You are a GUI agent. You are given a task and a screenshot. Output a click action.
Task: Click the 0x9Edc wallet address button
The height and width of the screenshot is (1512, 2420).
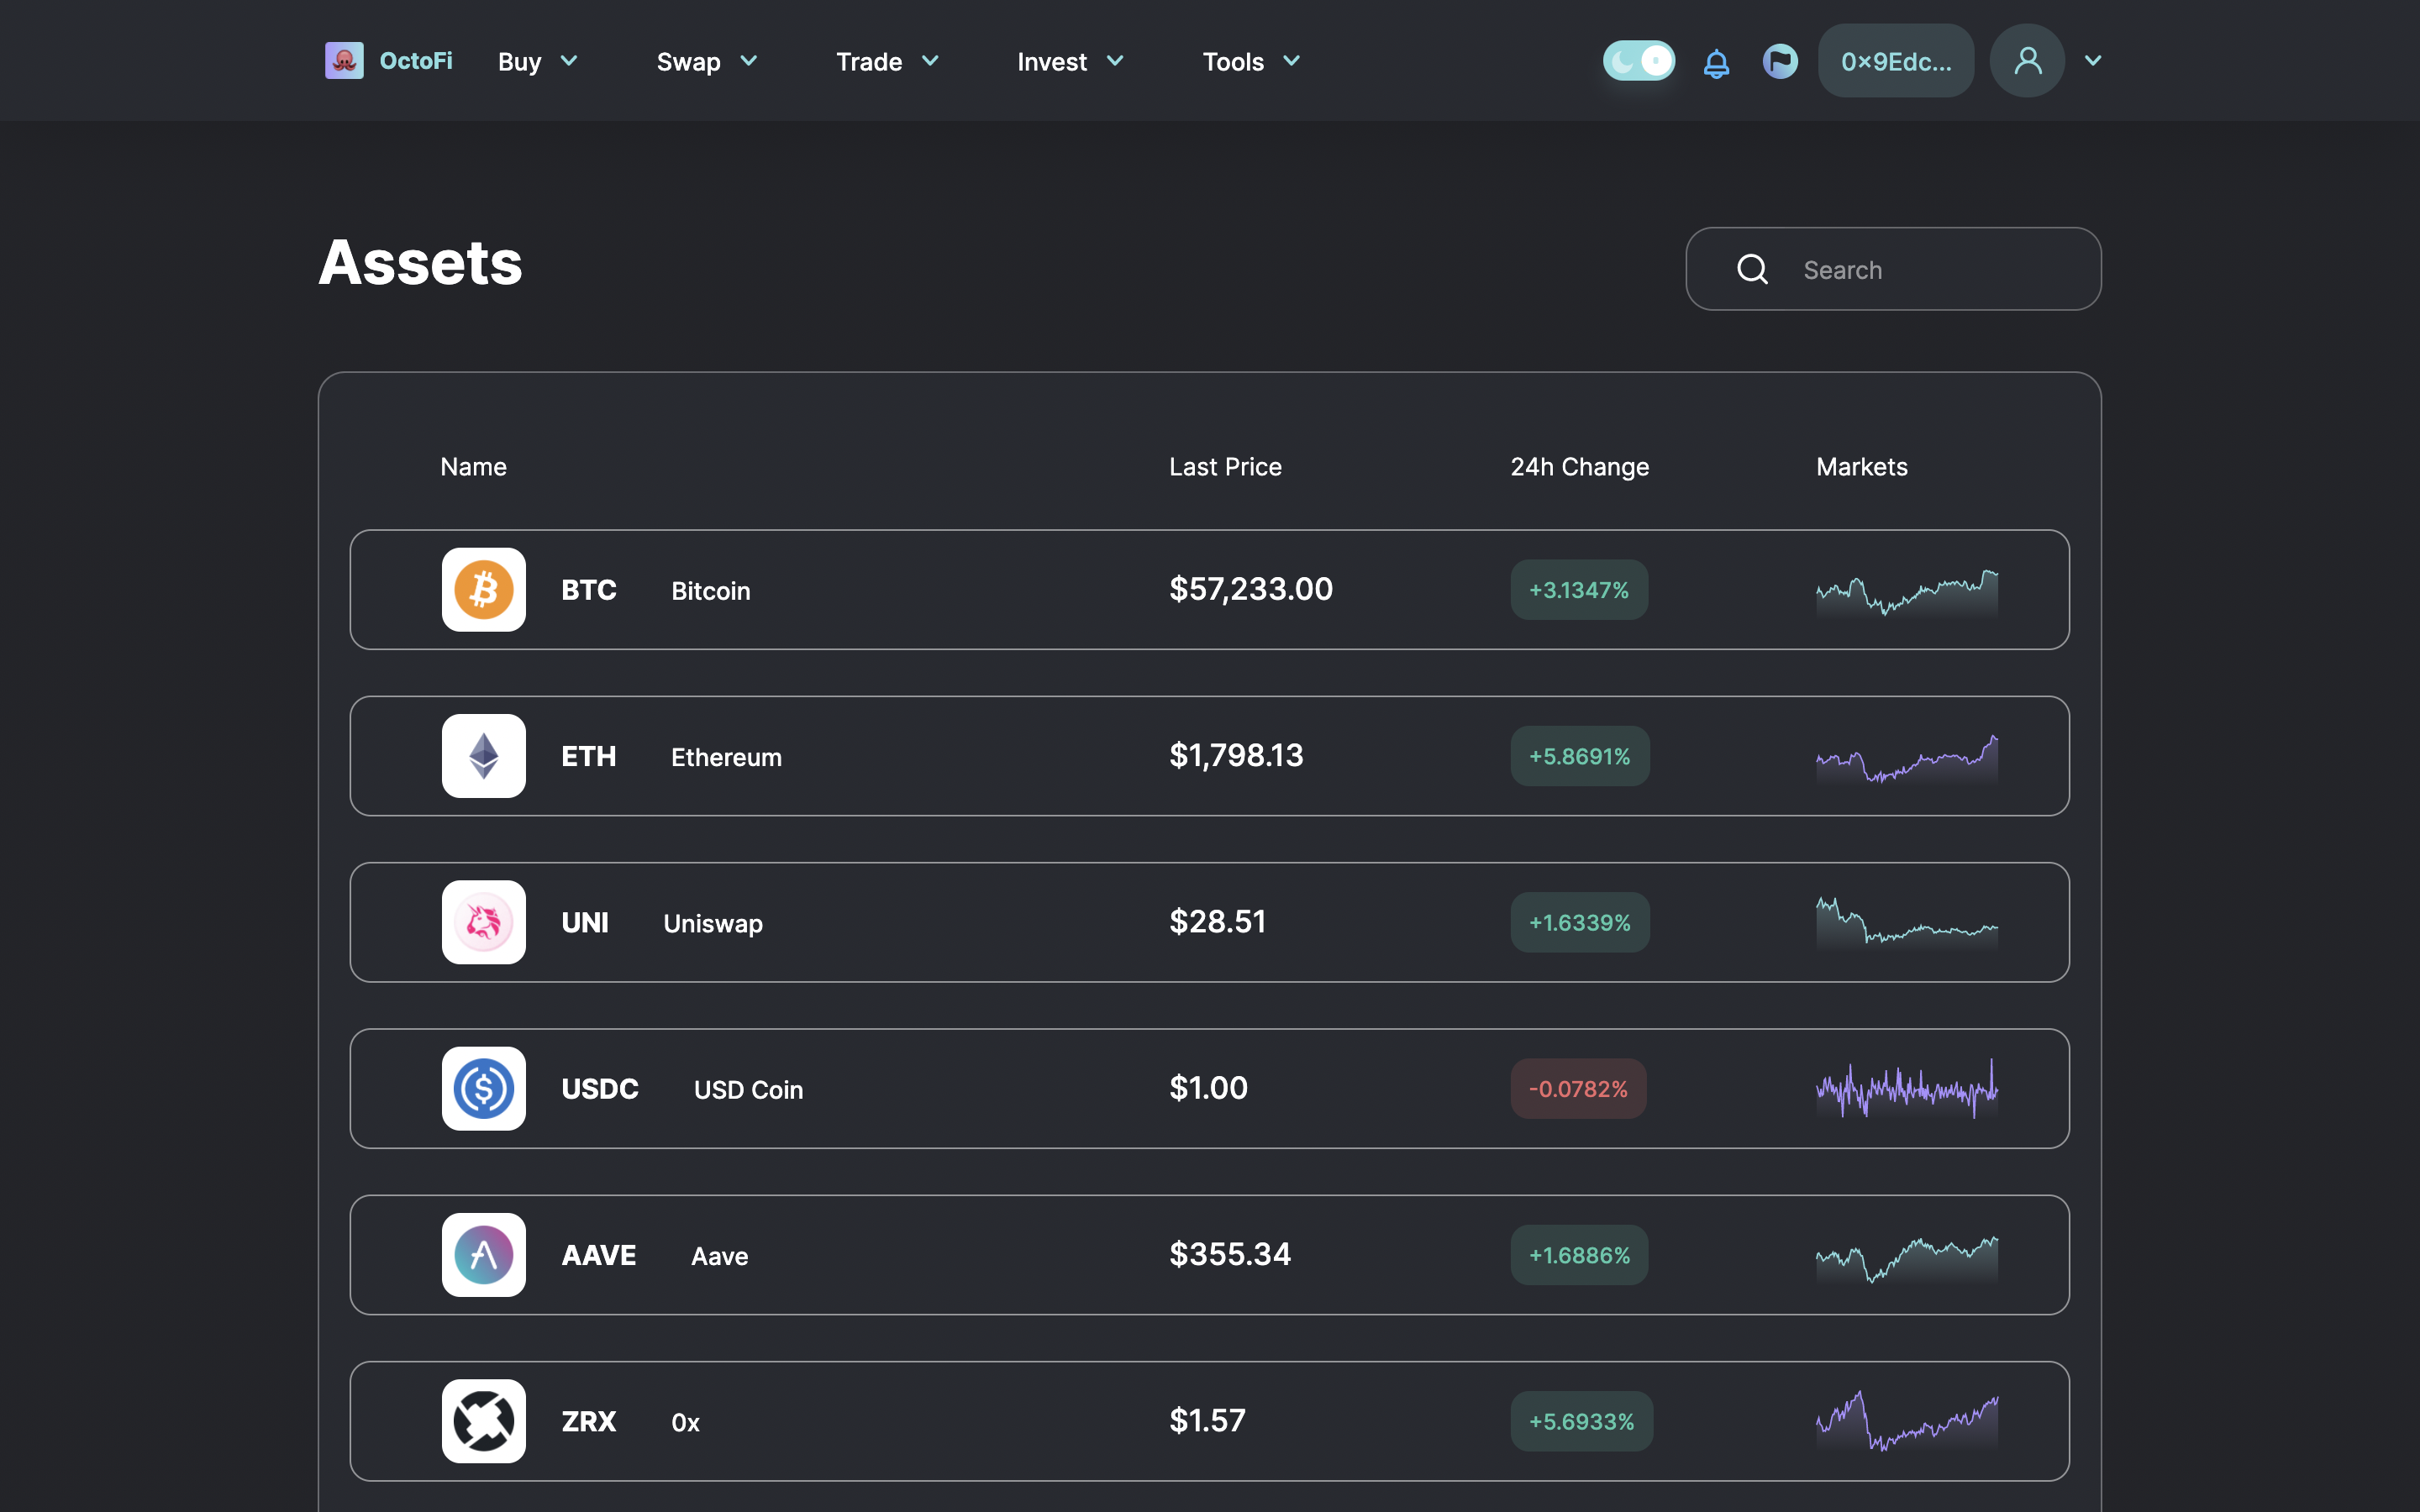click(x=1896, y=61)
